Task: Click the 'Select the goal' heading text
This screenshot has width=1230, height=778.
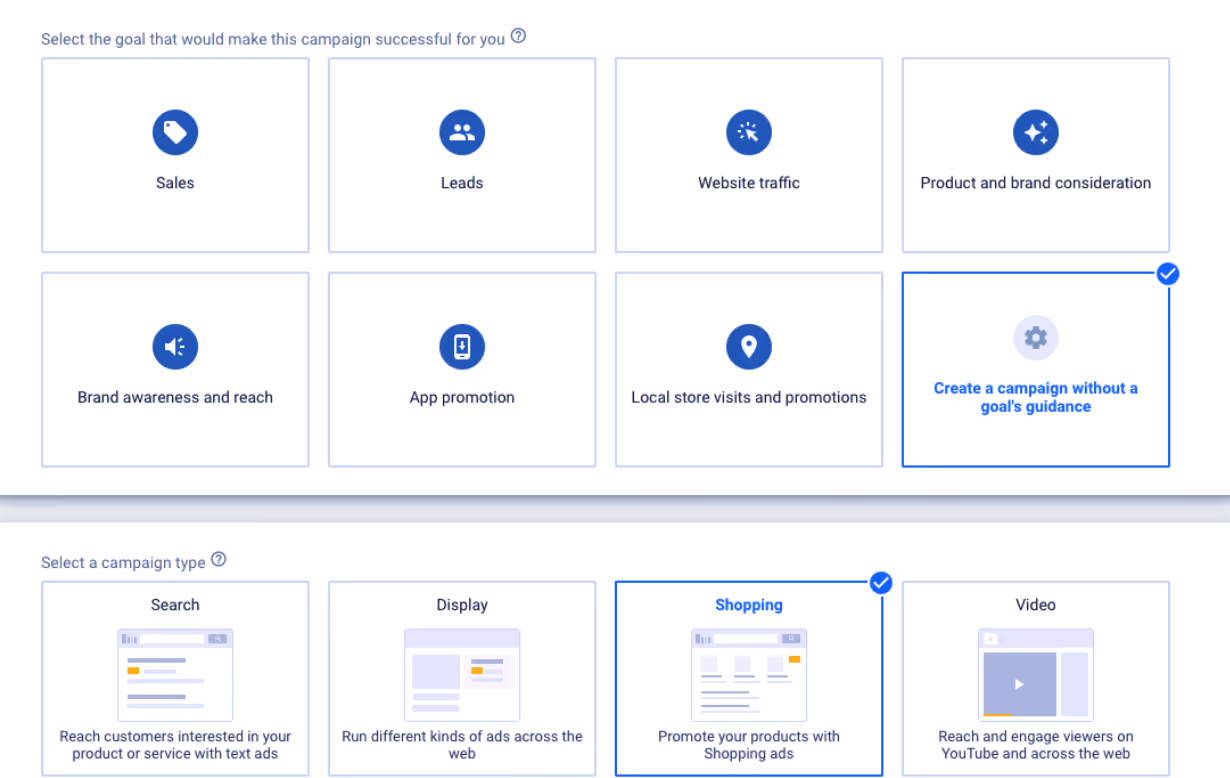Action: tap(273, 39)
